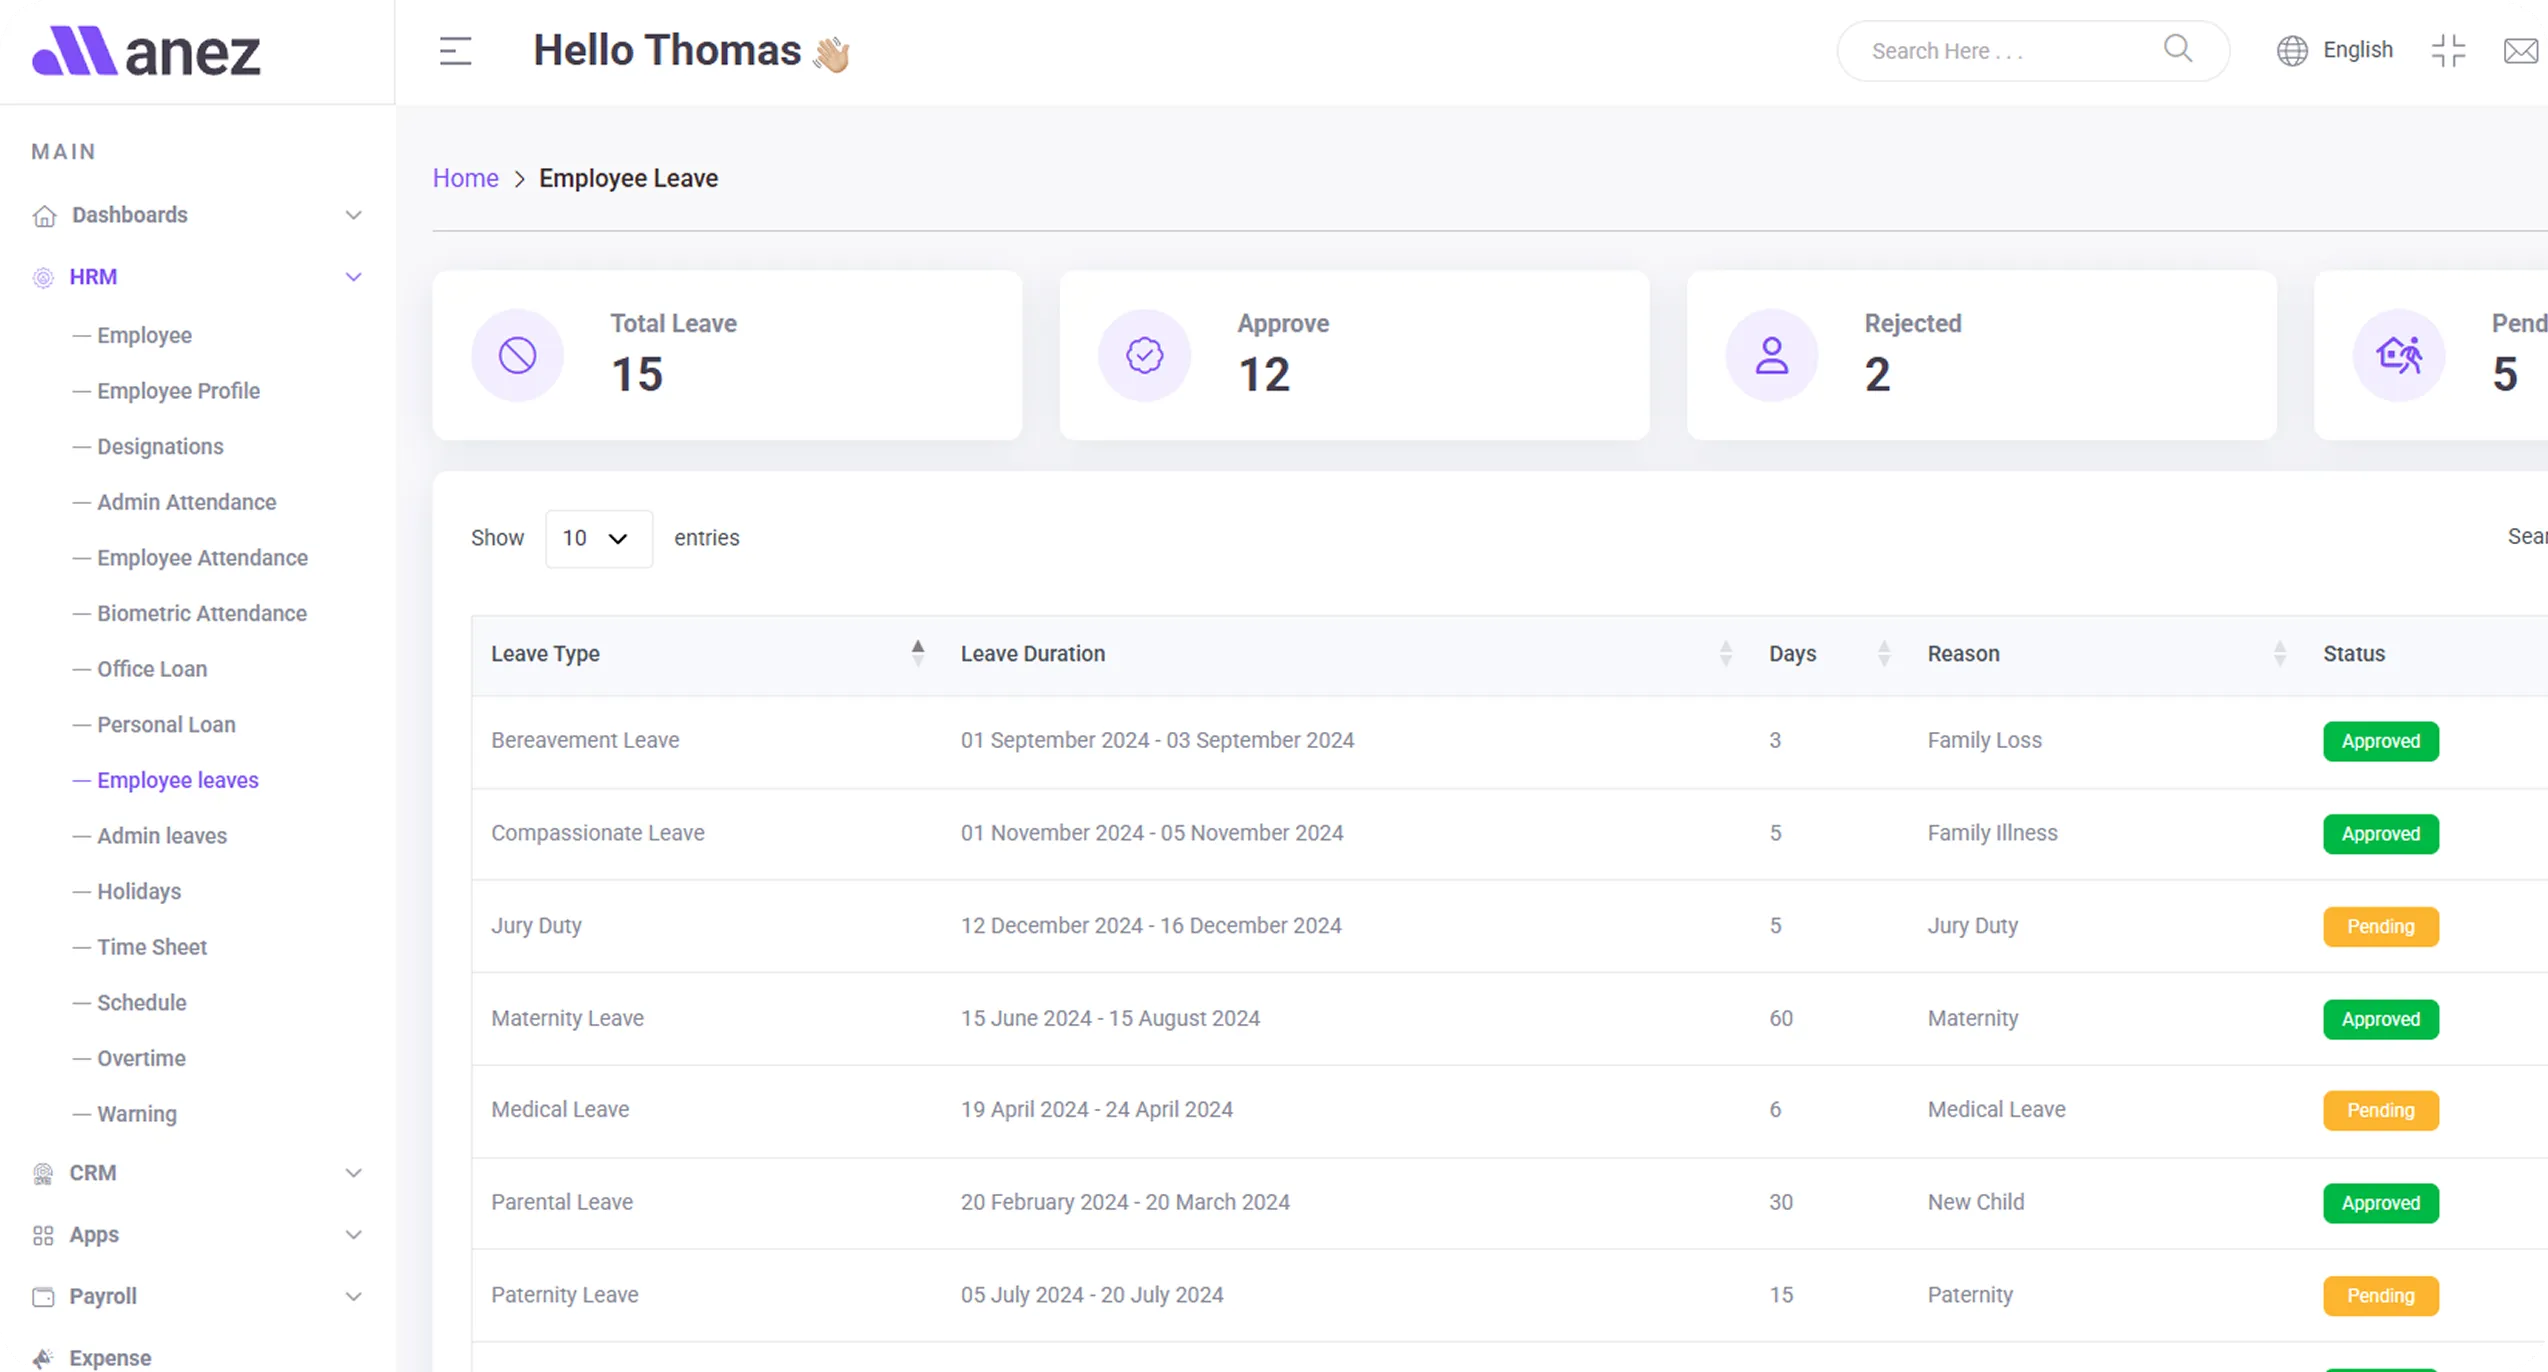Image resolution: width=2548 pixels, height=1372 pixels.
Task: Click the Dashboards home icon
Action: pyautogui.click(x=44, y=216)
